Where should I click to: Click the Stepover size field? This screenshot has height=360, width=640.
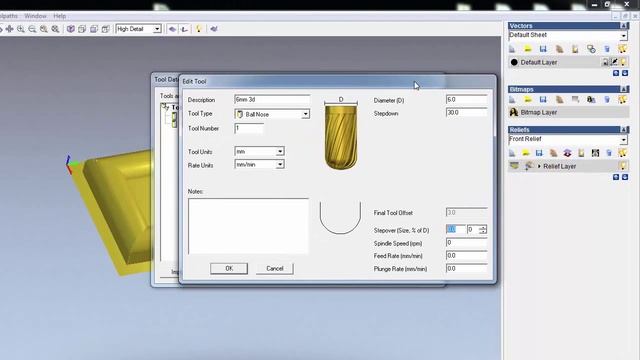[x=455, y=229]
